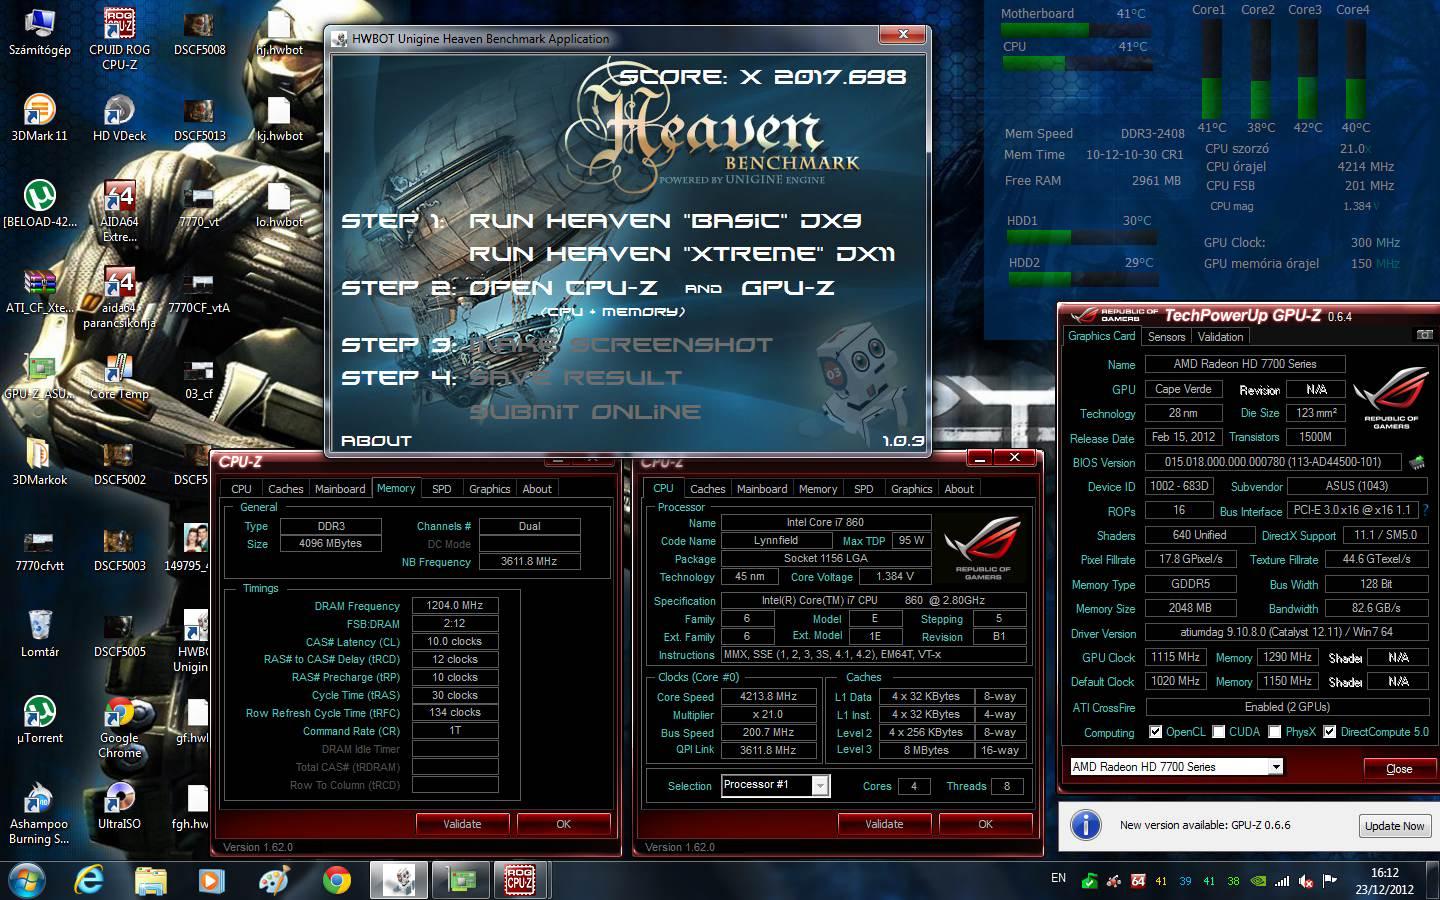Click the taskbar clock showing 16:12
Screen dimensions: 1440x900
[x=1385, y=880]
